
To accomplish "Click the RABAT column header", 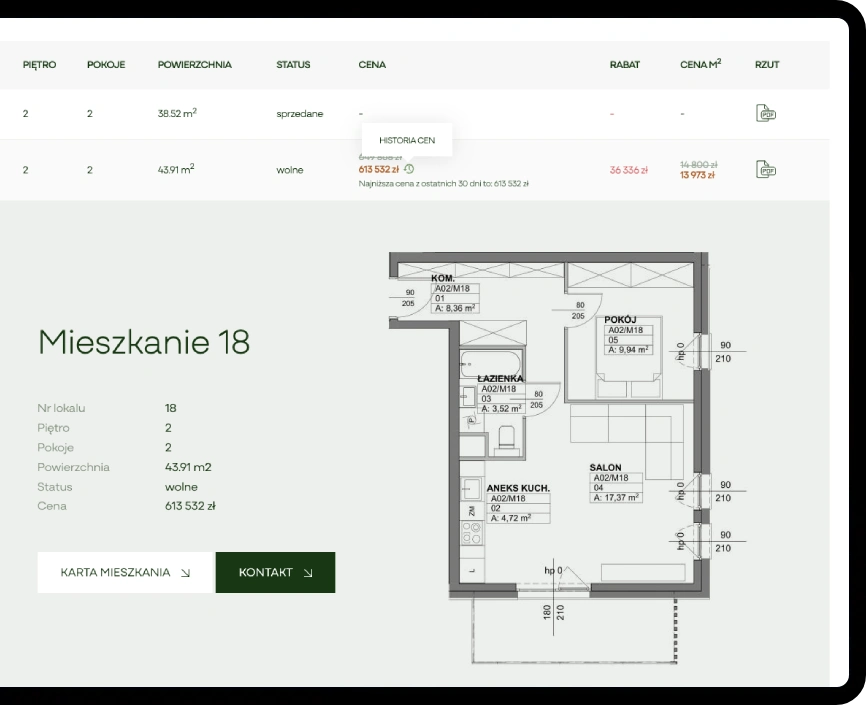I will click(x=625, y=65).
